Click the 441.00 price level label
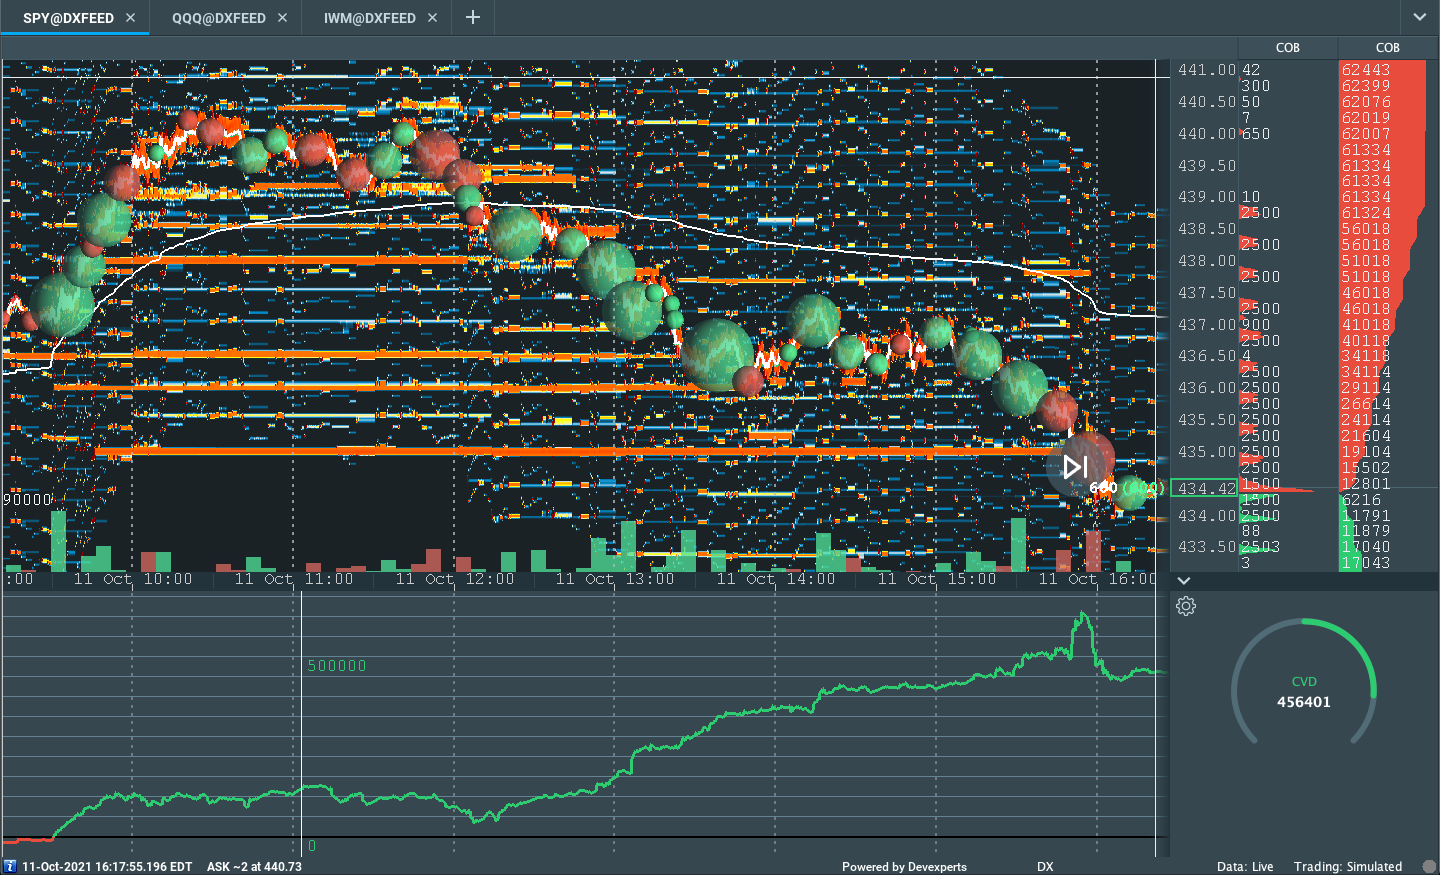The image size is (1440, 875). click(x=1207, y=70)
